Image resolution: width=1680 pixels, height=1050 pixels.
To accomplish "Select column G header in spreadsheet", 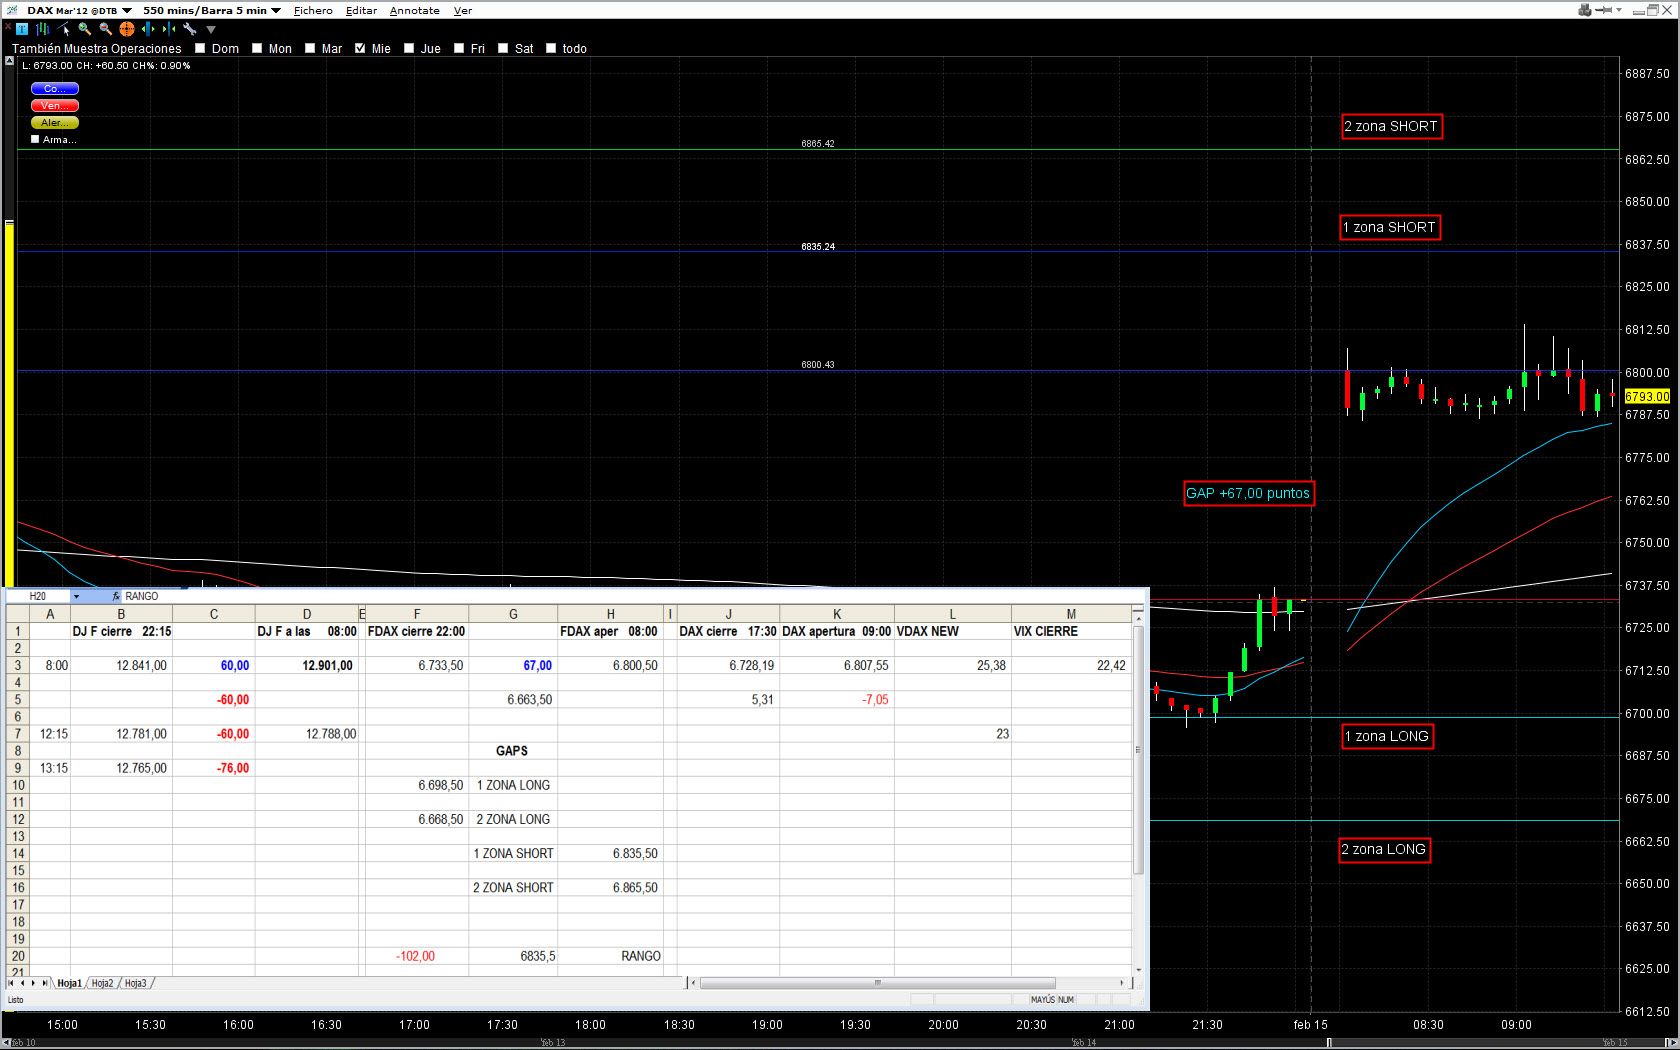I will point(513,614).
